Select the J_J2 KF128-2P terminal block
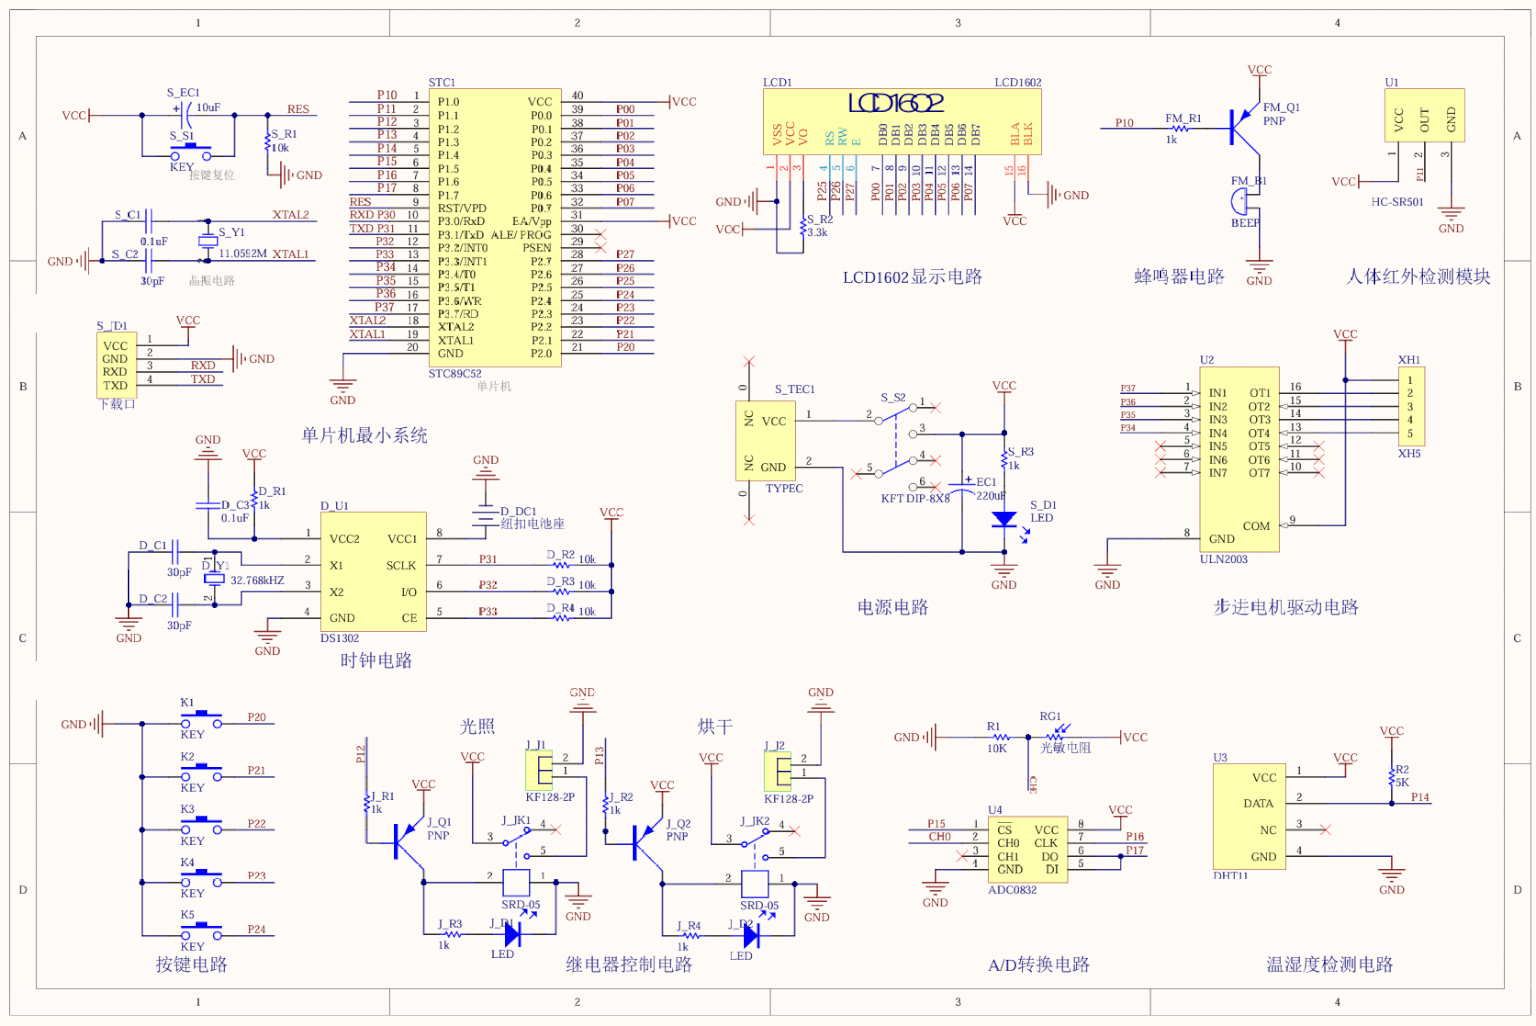The image size is (1536, 1026). pyautogui.click(x=777, y=771)
